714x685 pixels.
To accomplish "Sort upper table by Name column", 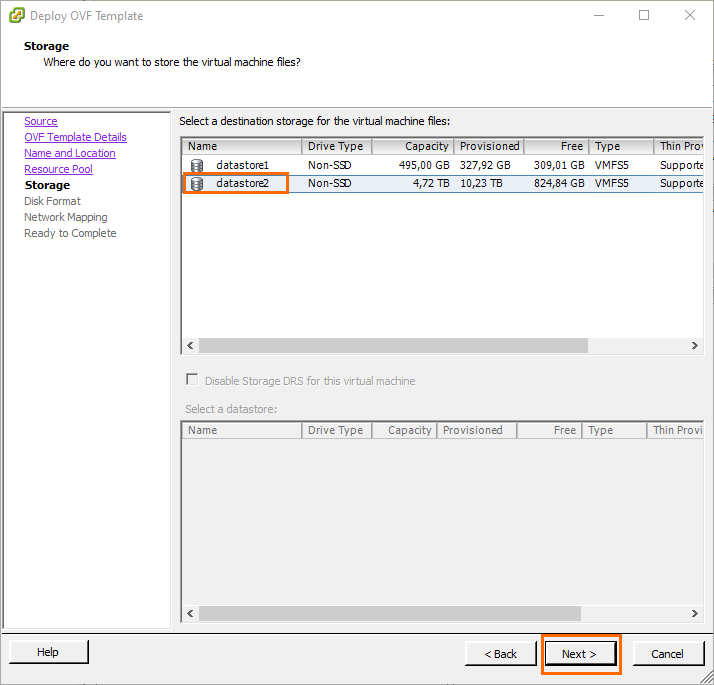I will [241, 146].
